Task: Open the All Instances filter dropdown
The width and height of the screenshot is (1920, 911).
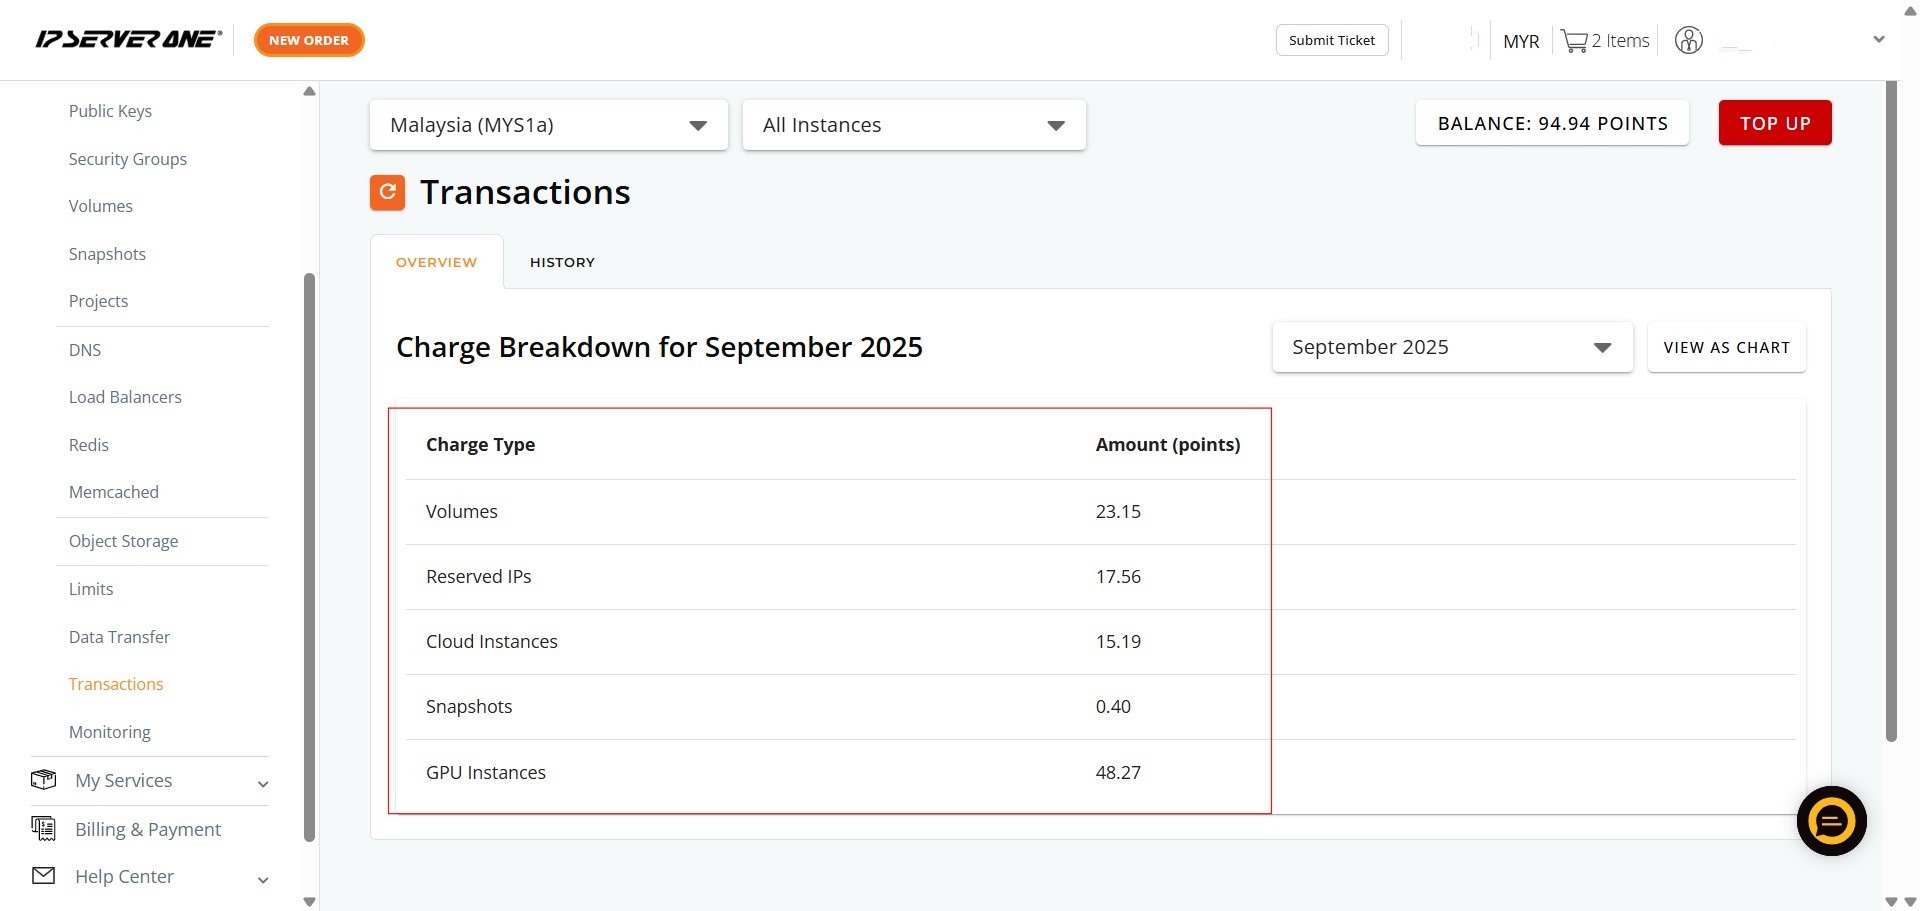Action: [x=913, y=125]
